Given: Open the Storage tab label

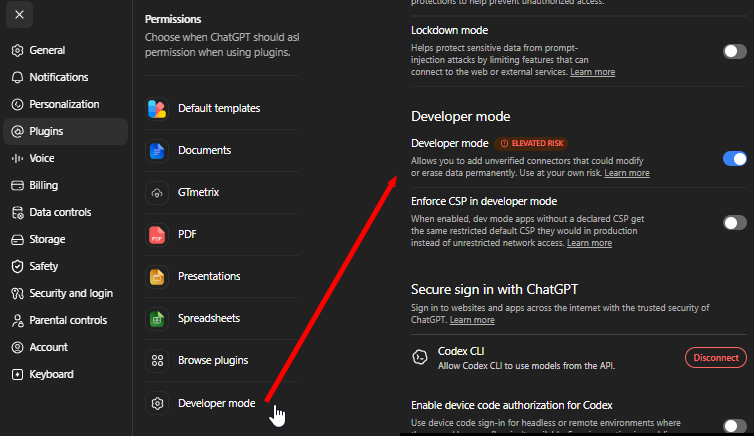Looking at the screenshot, I should point(47,239).
